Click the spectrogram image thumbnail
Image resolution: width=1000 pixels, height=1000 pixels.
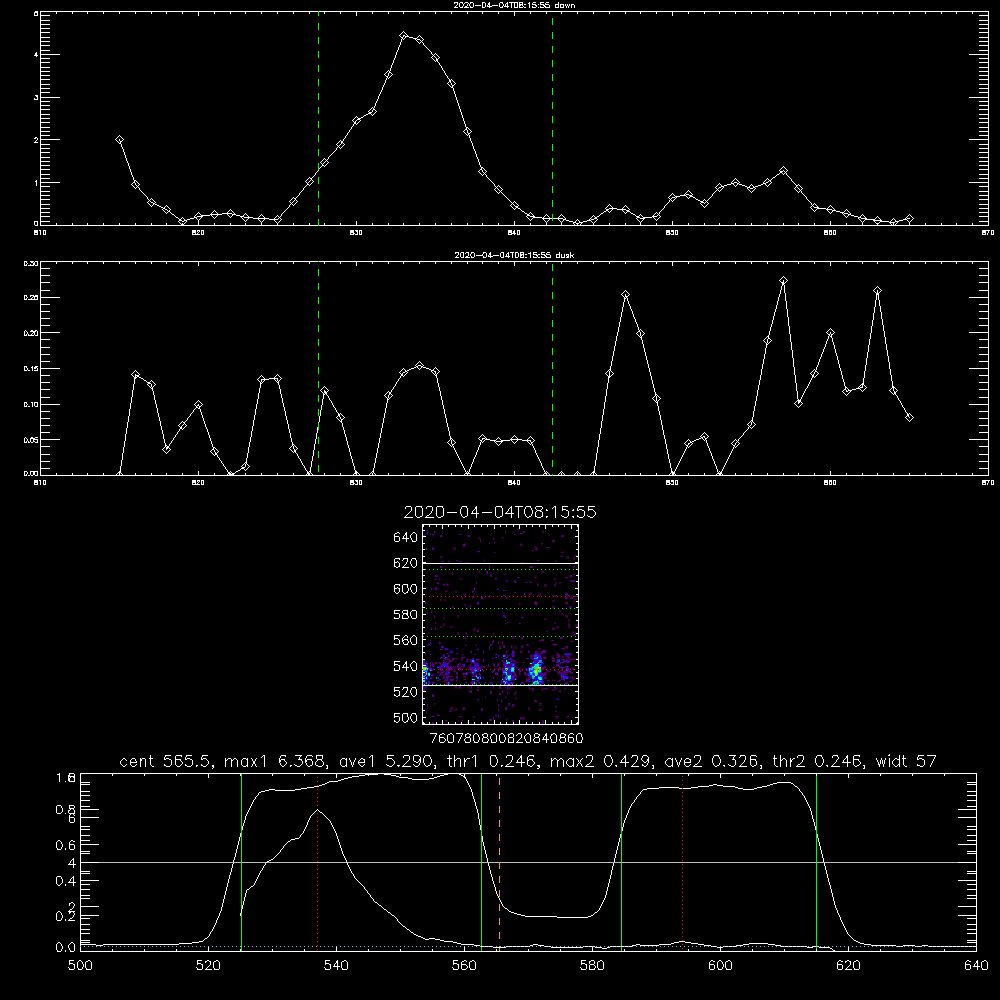(501, 624)
